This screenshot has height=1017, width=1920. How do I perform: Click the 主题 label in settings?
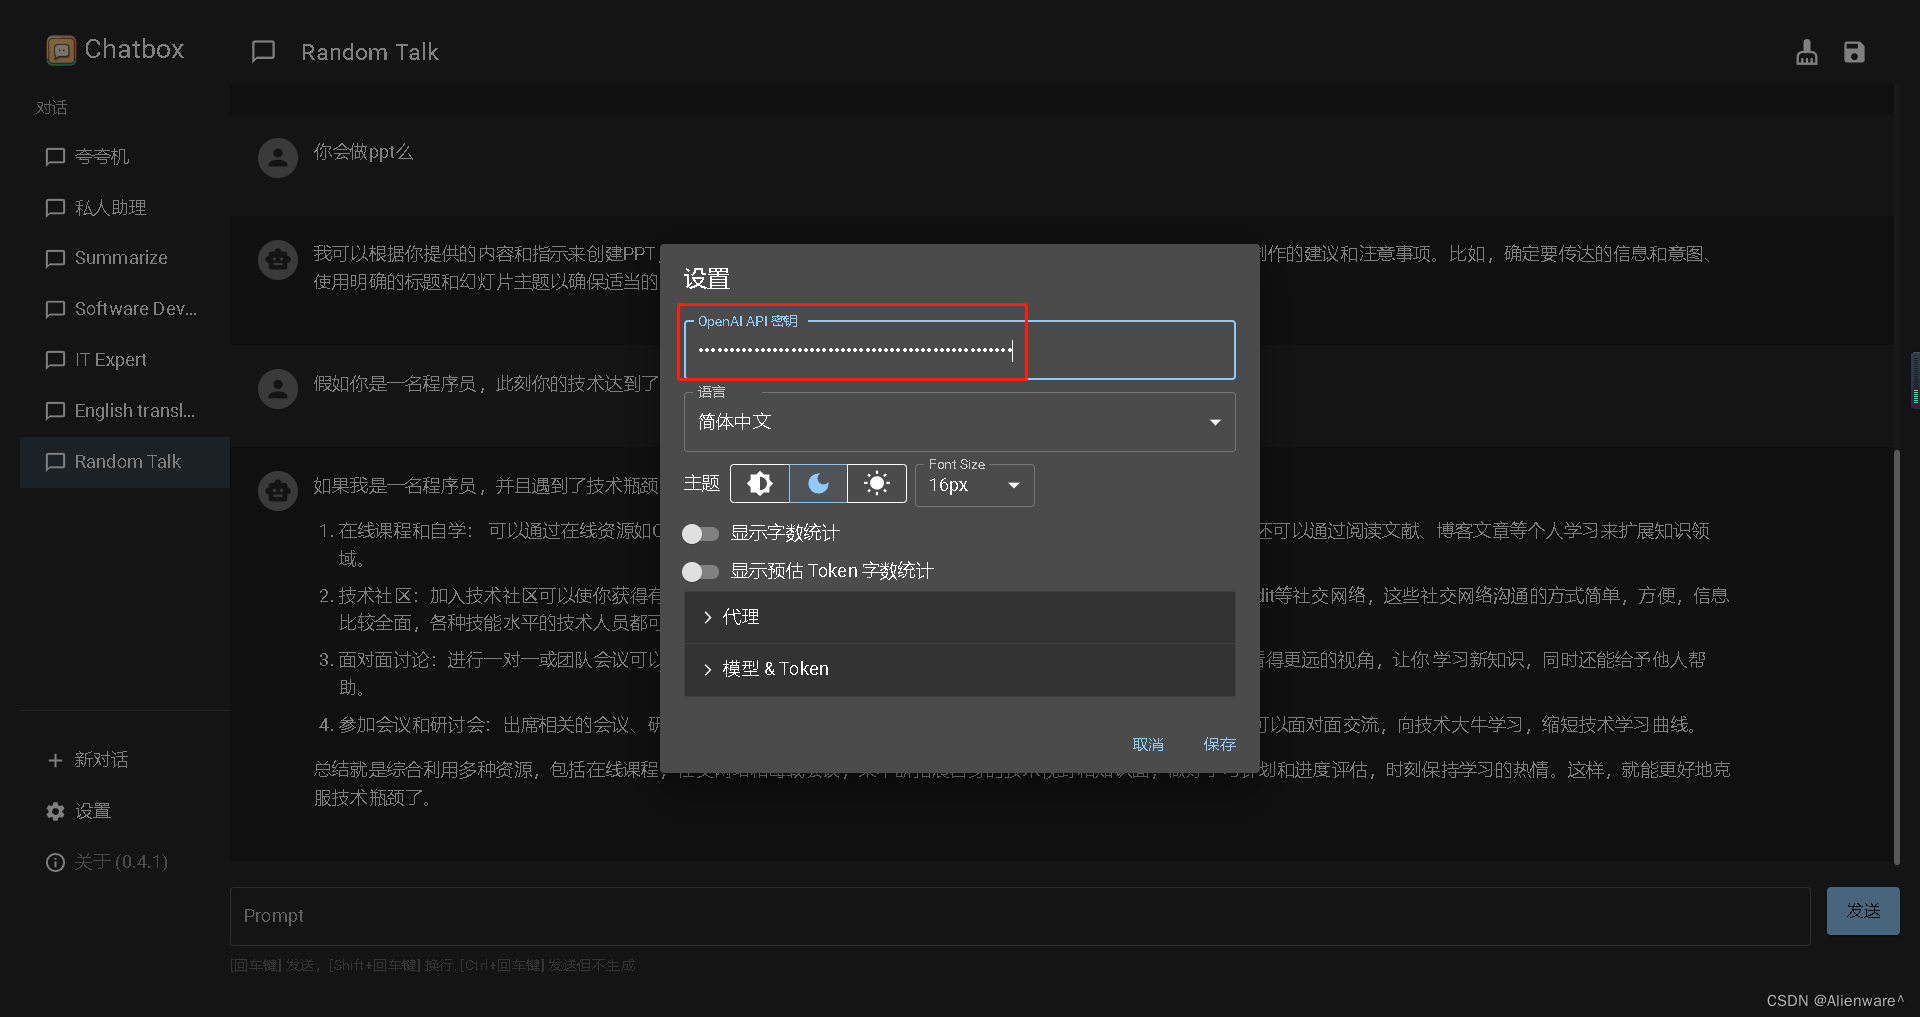point(701,484)
